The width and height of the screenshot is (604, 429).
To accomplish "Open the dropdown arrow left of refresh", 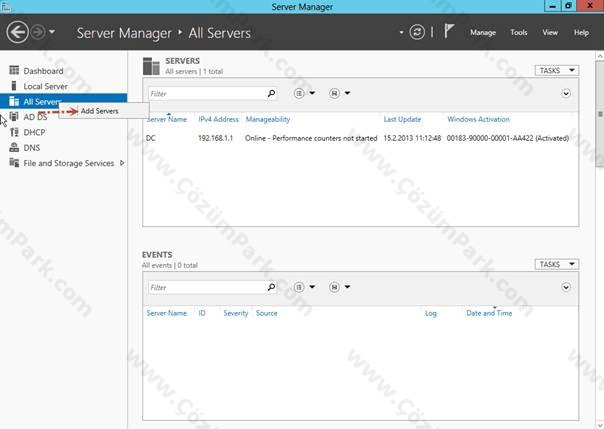I will tap(401, 32).
